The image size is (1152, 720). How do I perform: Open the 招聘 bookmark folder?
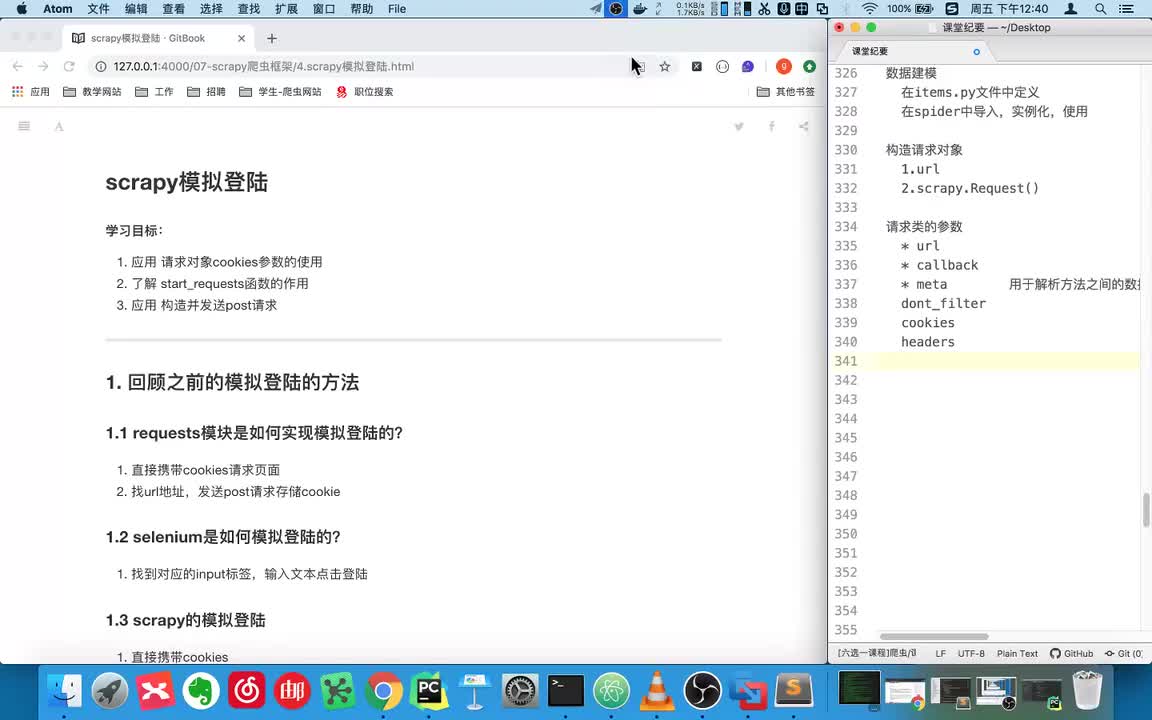(206, 92)
